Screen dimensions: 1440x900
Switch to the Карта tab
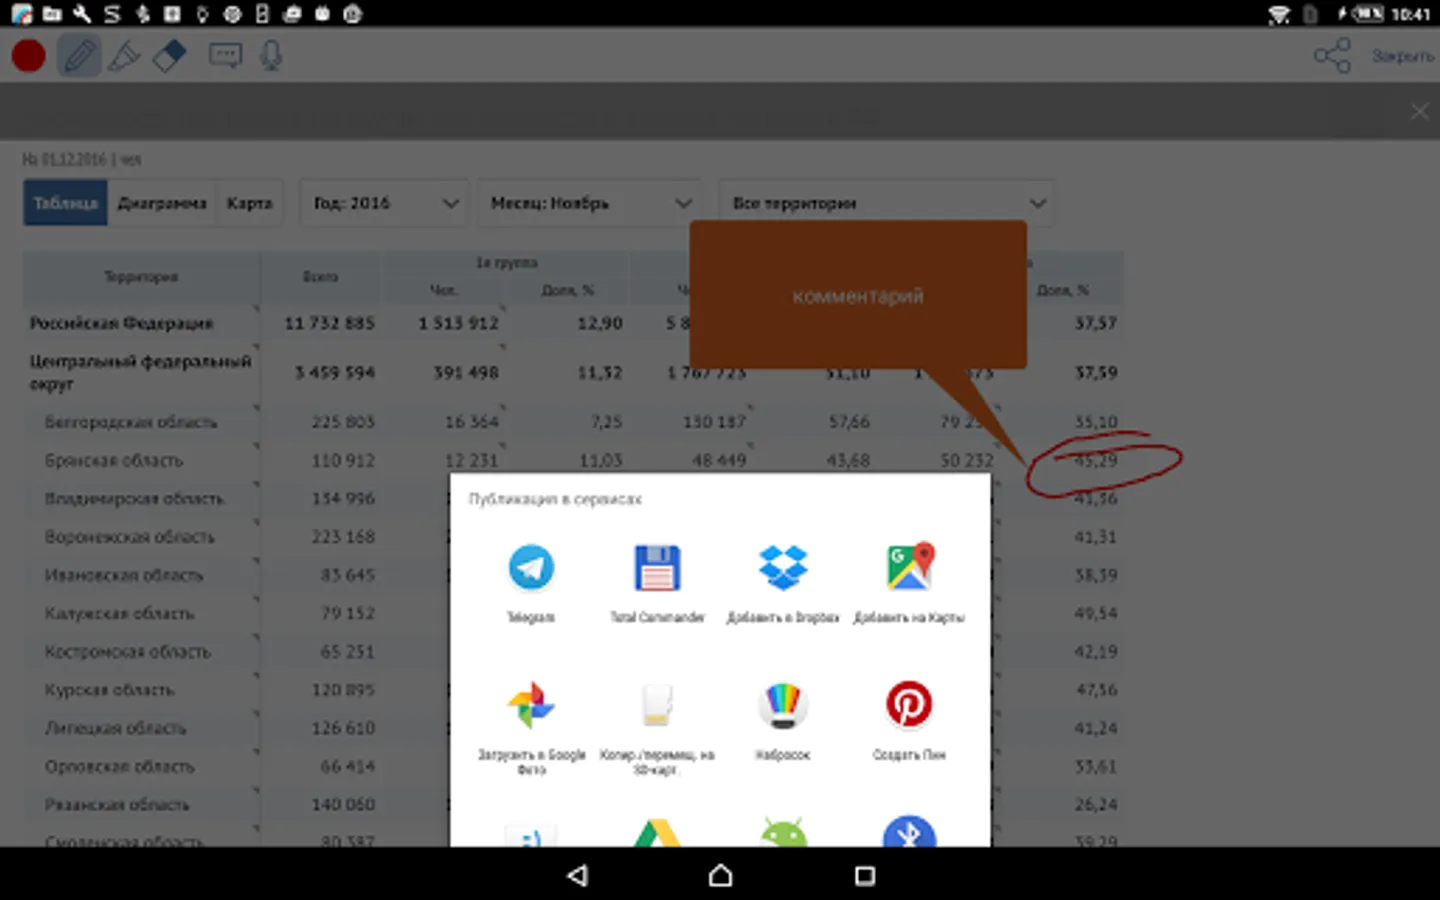(249, 203)
